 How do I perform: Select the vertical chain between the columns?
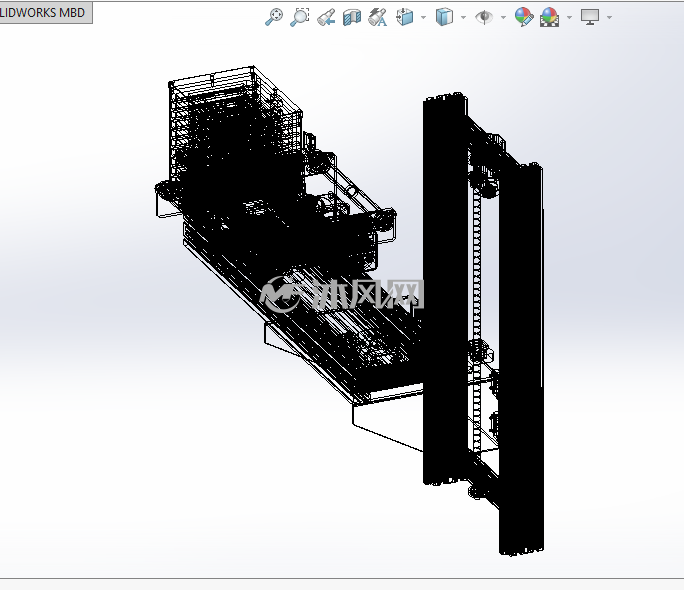[x=476, y=323]
